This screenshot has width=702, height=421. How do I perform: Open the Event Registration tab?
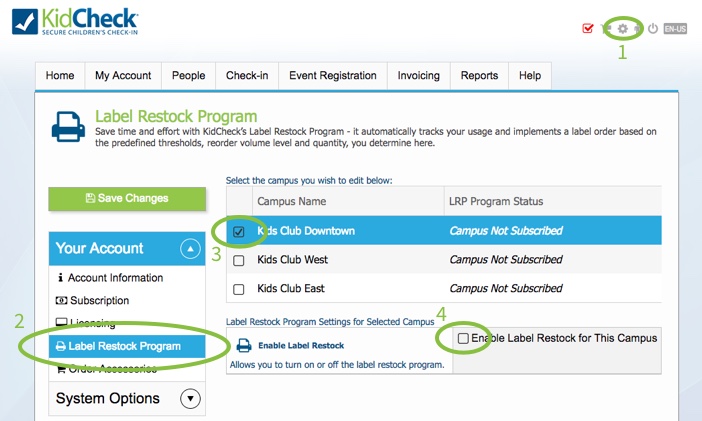point(333,76)
